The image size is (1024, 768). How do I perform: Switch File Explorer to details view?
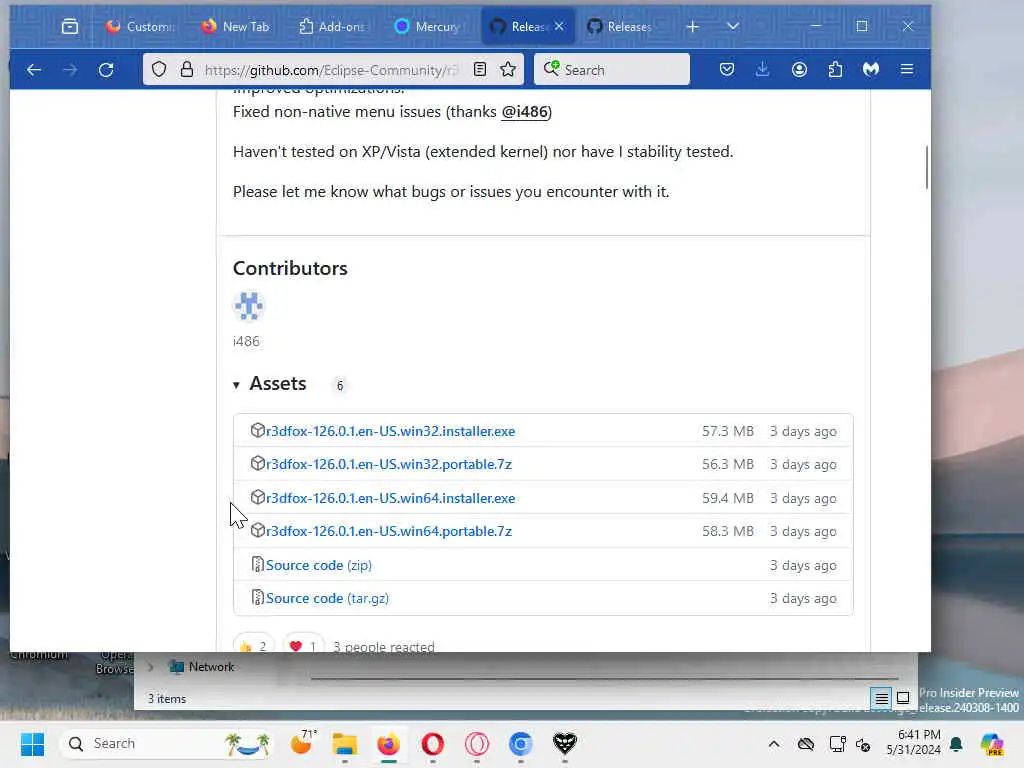pyautogui.click(x=881, y=698)
